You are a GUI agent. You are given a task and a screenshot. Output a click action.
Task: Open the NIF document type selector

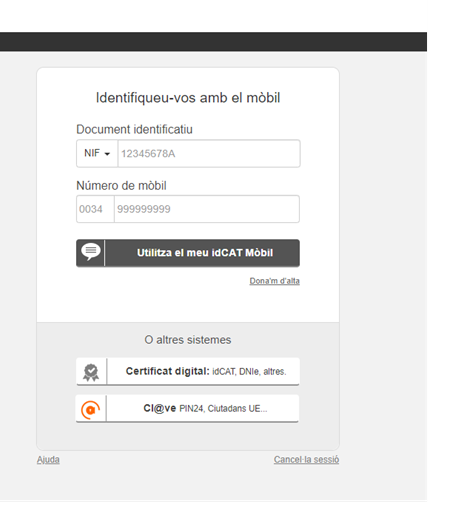point(97,153)
